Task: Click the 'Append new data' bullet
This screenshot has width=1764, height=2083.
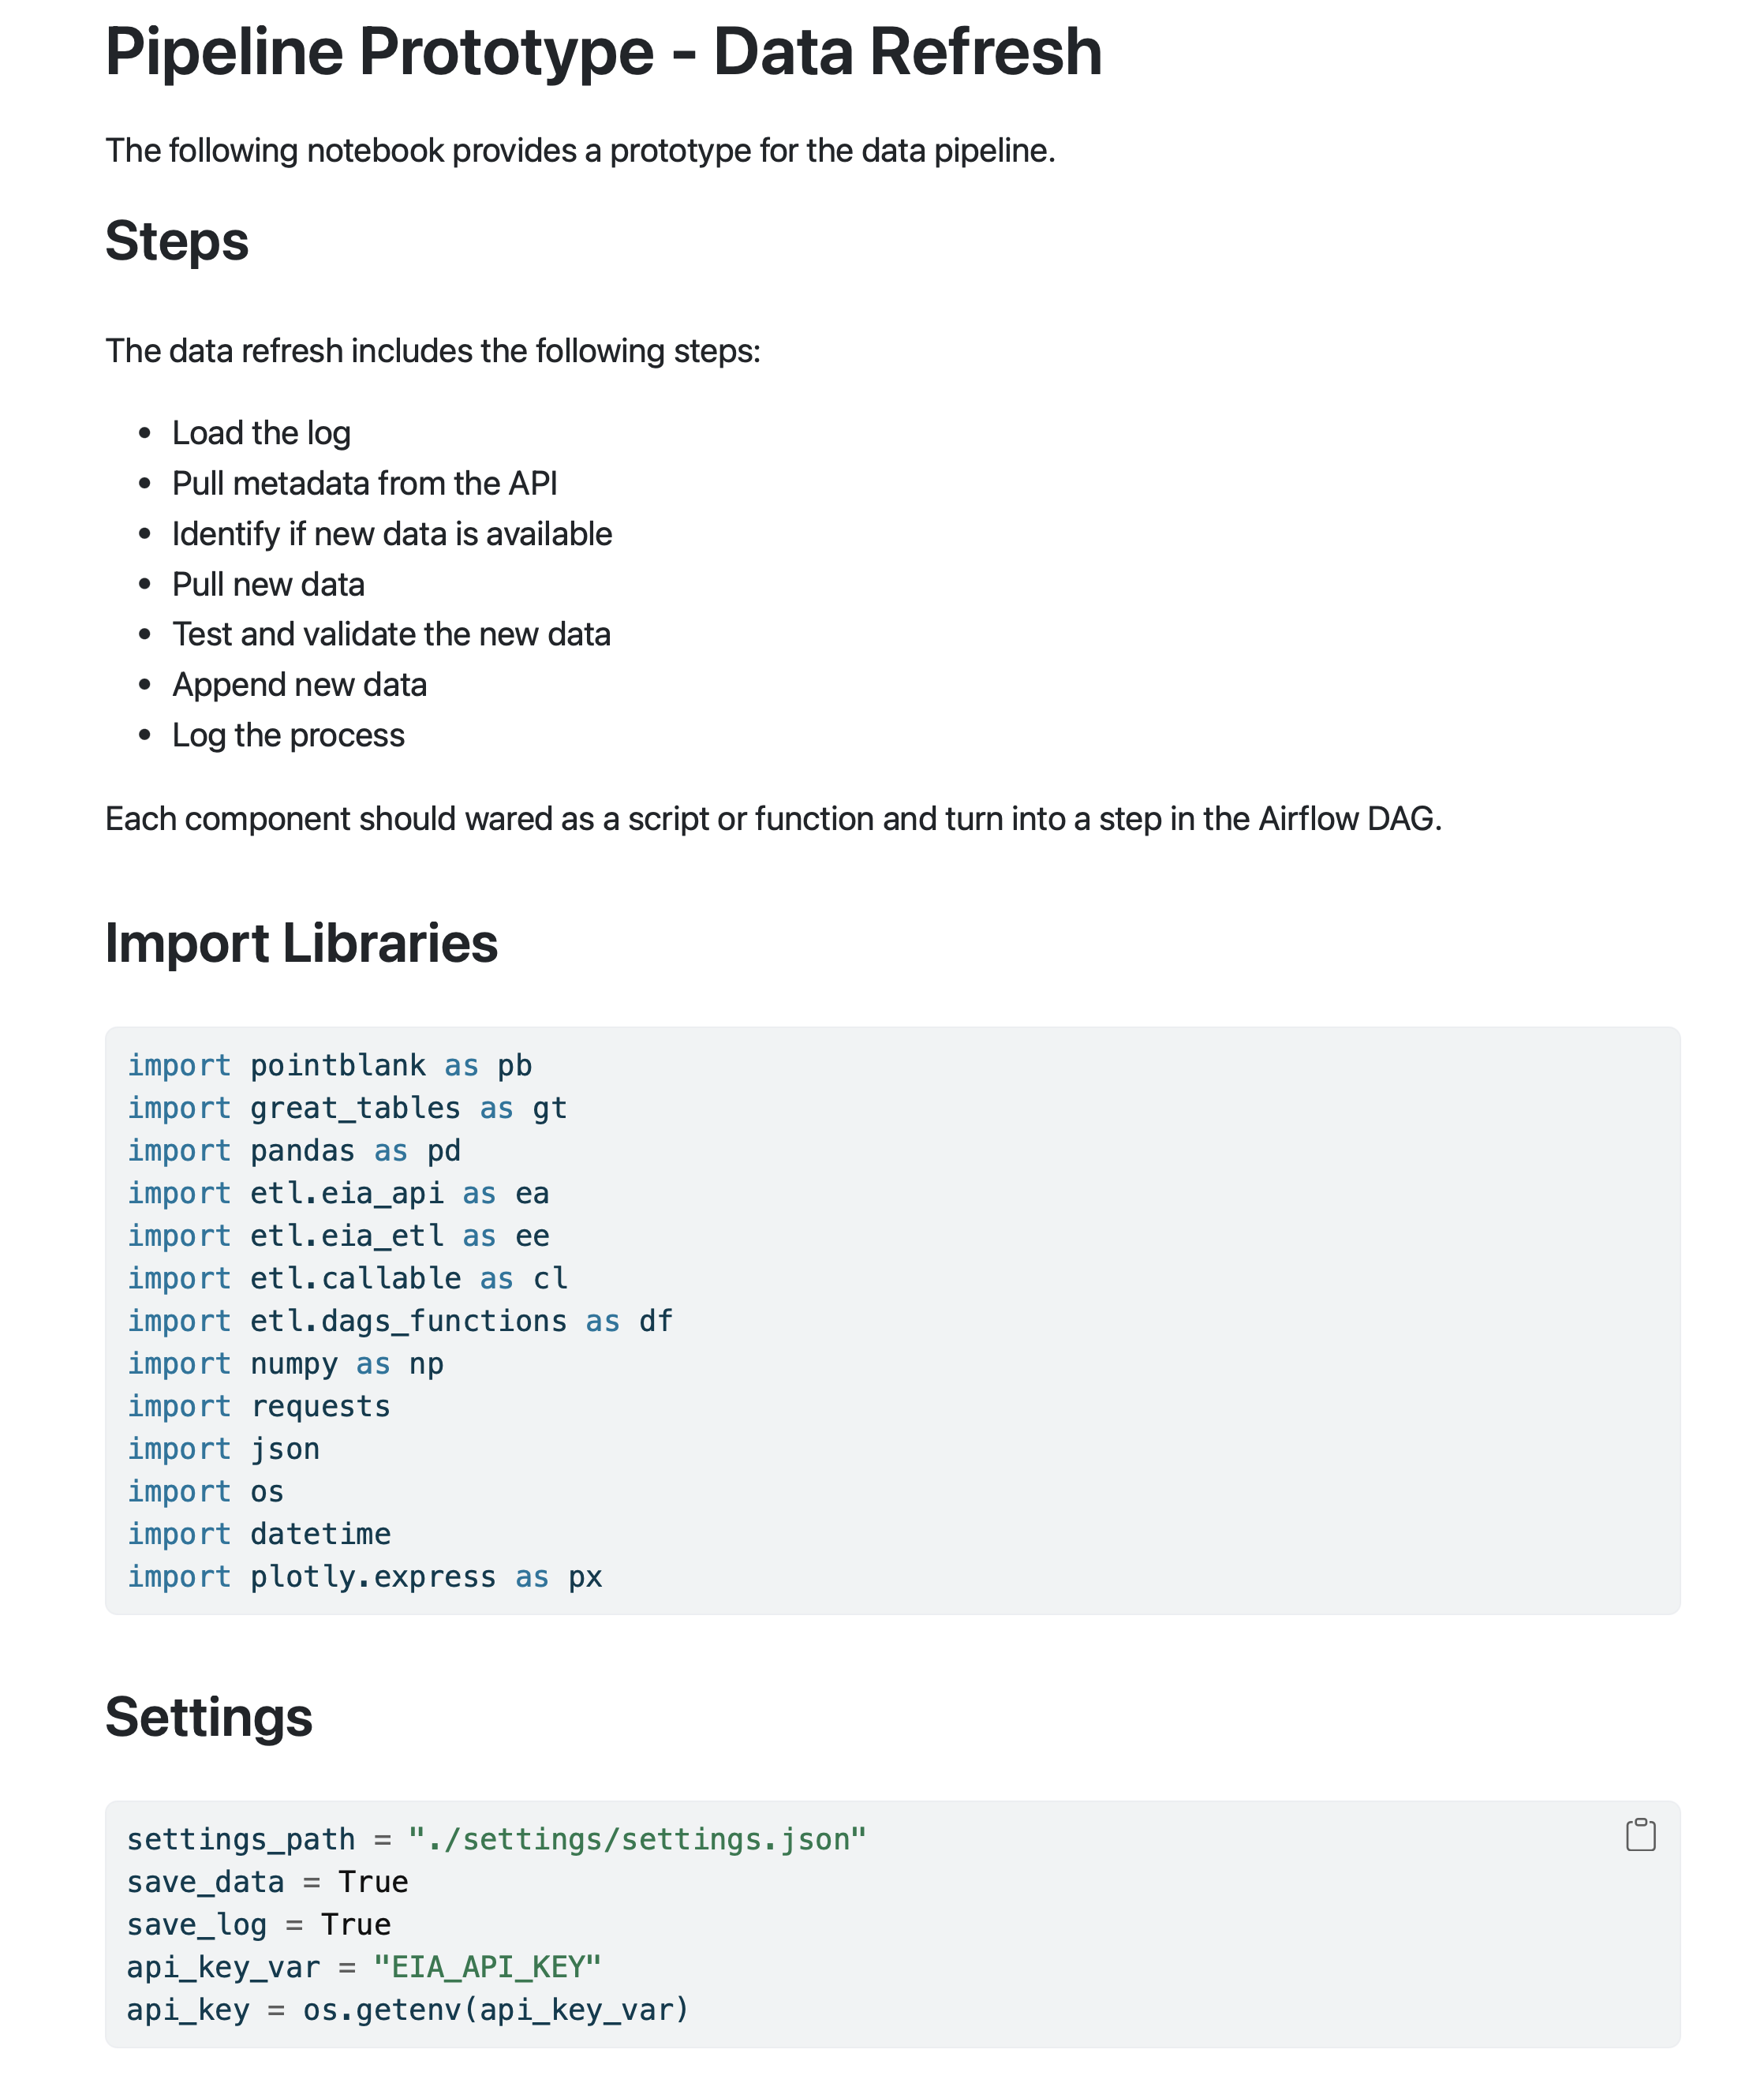Action: tap(299, 685)
